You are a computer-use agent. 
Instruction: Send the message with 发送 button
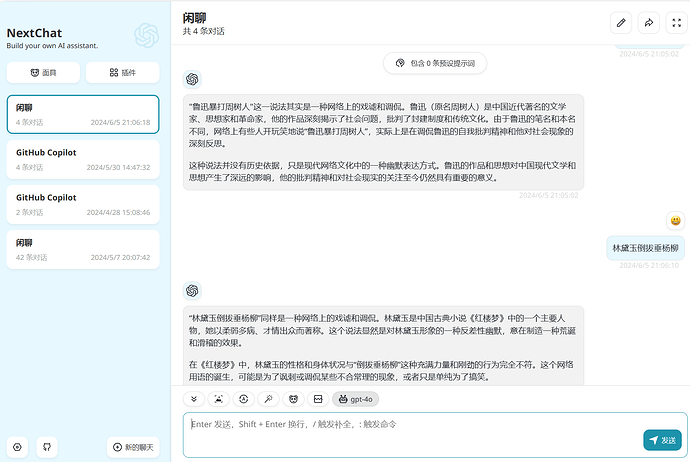[662, 440]
